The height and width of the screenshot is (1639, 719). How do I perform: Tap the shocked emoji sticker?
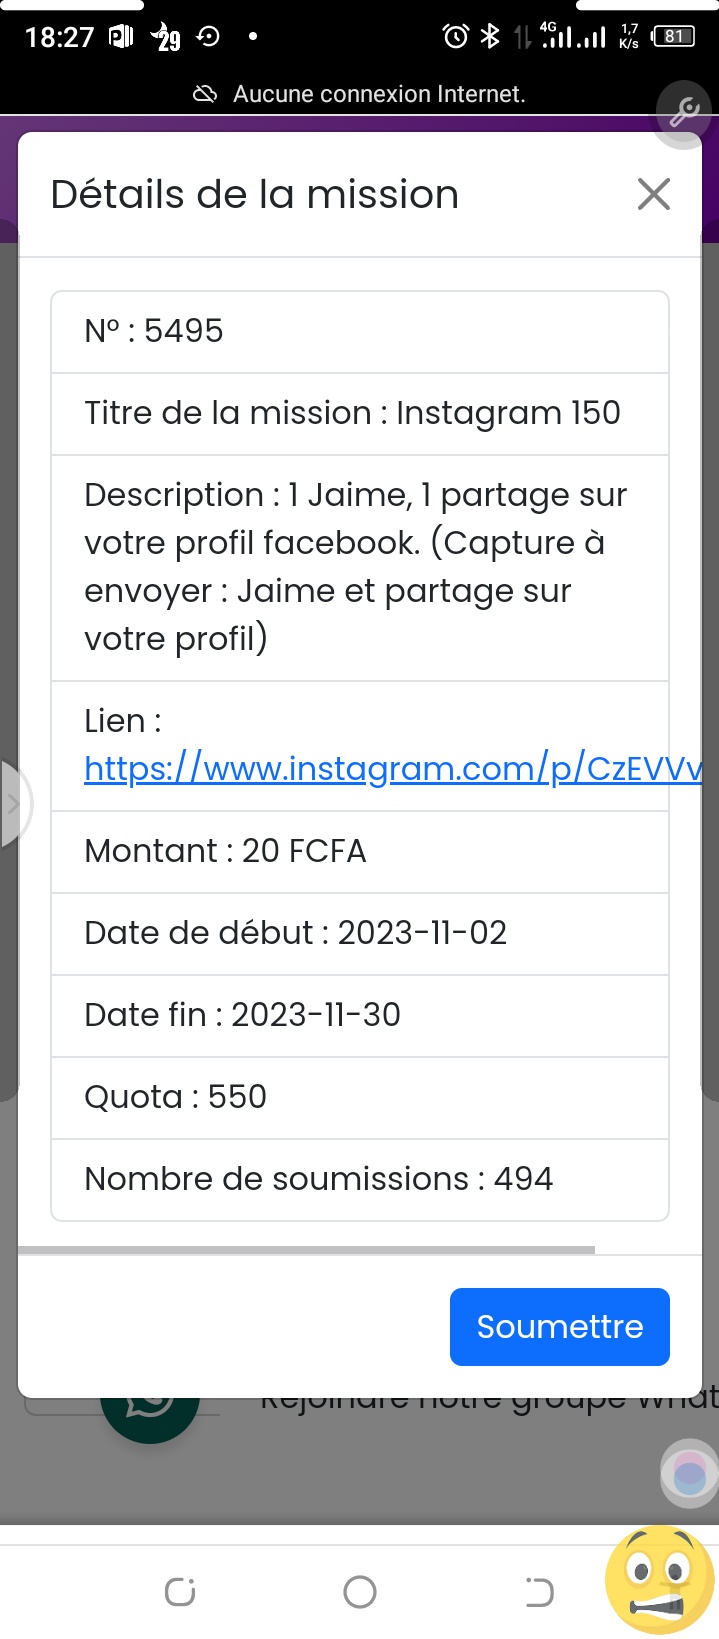tap(659, 1579)
